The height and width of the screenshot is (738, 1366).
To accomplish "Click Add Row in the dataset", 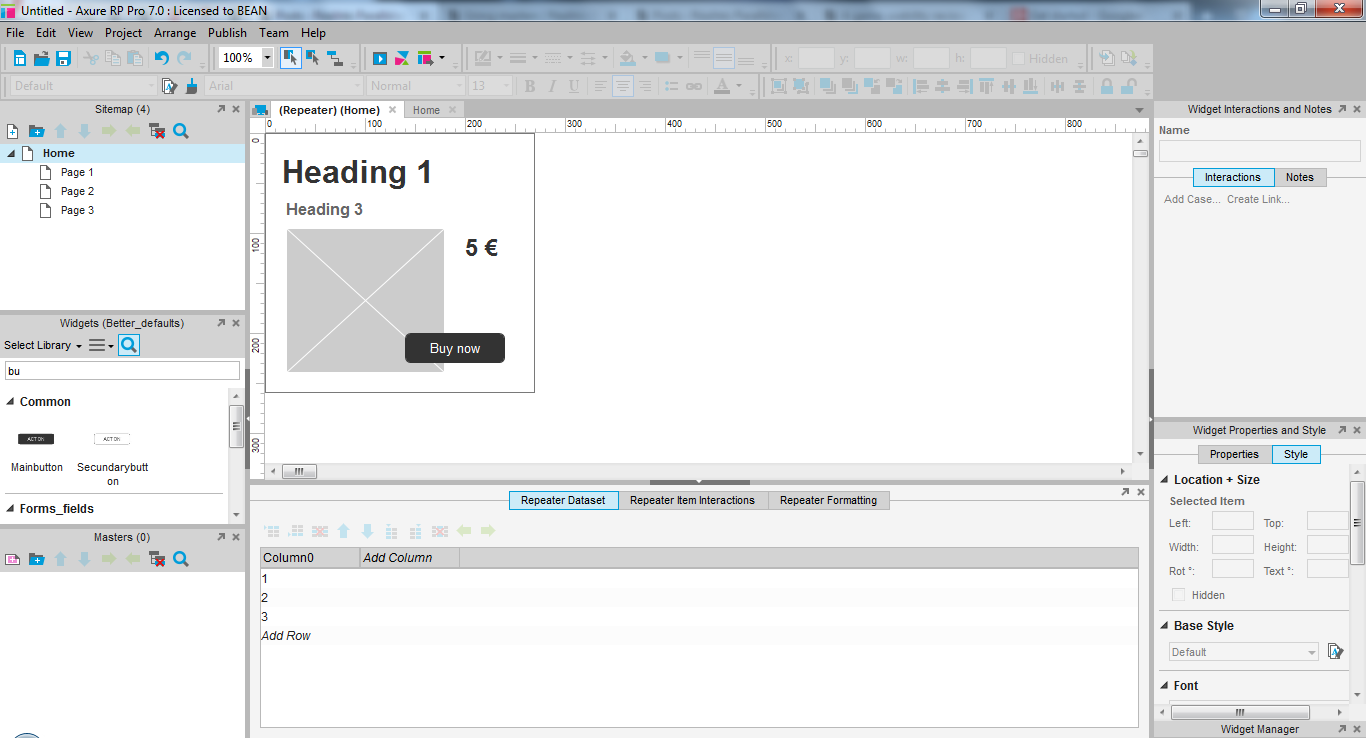I will click(x=286, y=636).
